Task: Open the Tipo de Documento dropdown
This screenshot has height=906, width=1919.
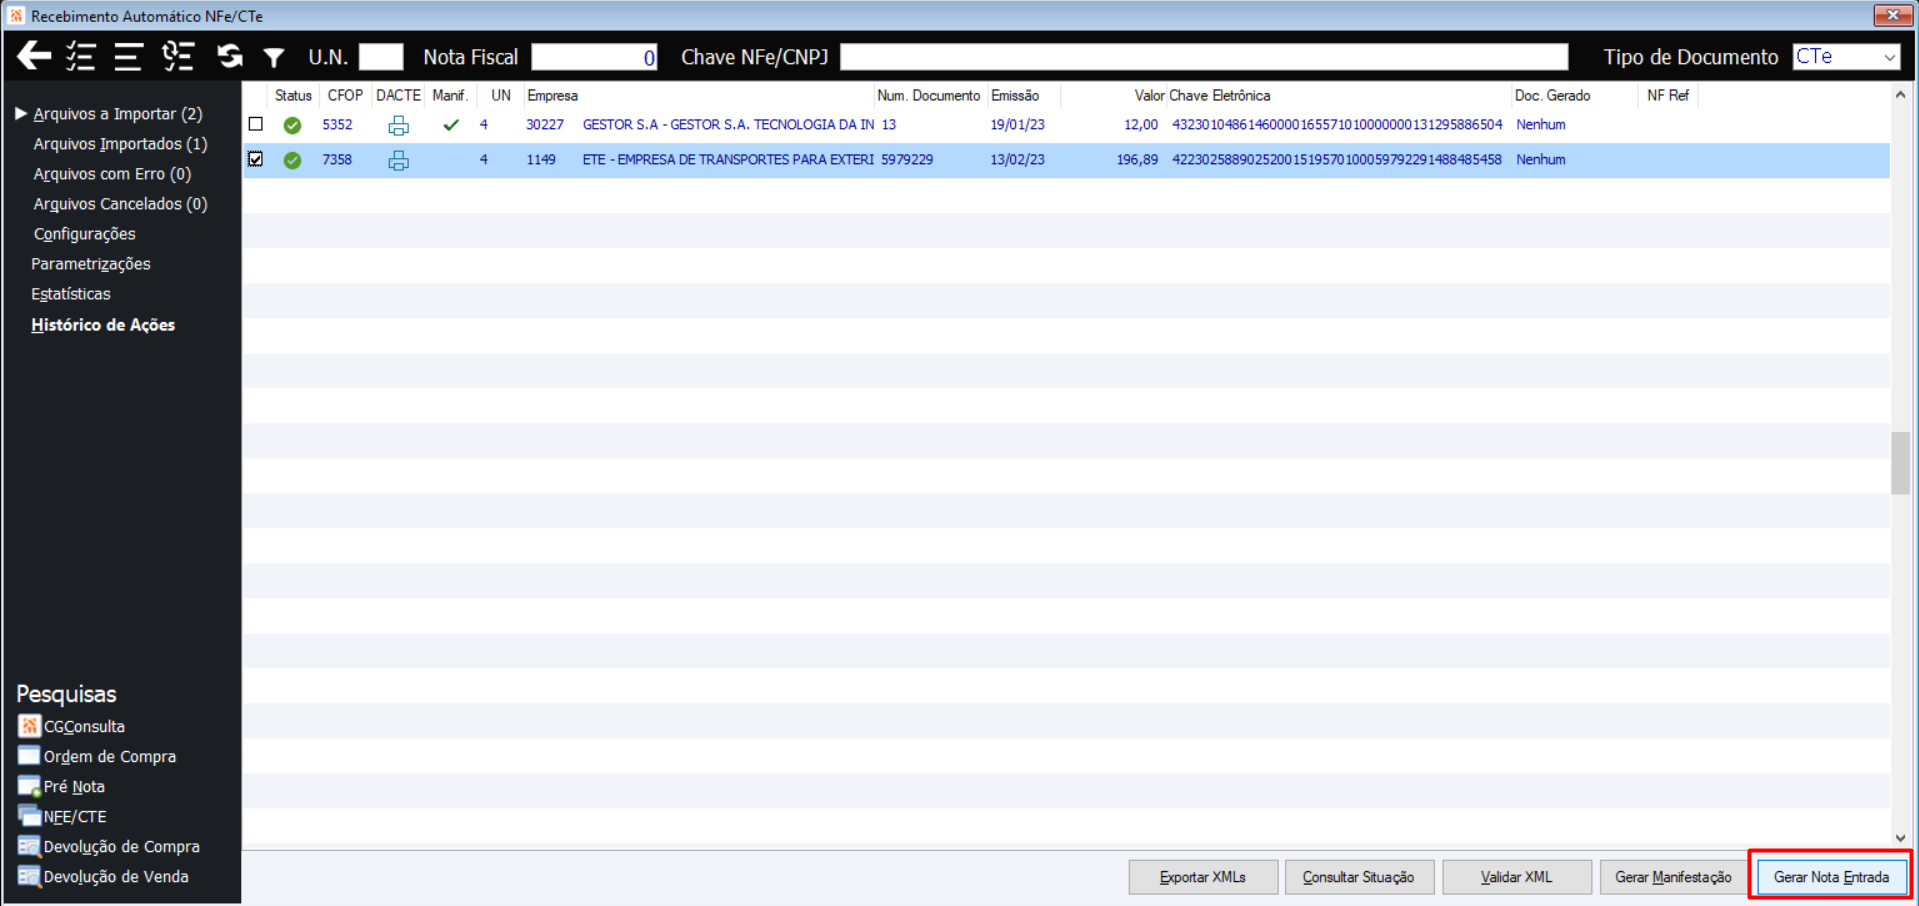Action: [x=1889, y=57]
